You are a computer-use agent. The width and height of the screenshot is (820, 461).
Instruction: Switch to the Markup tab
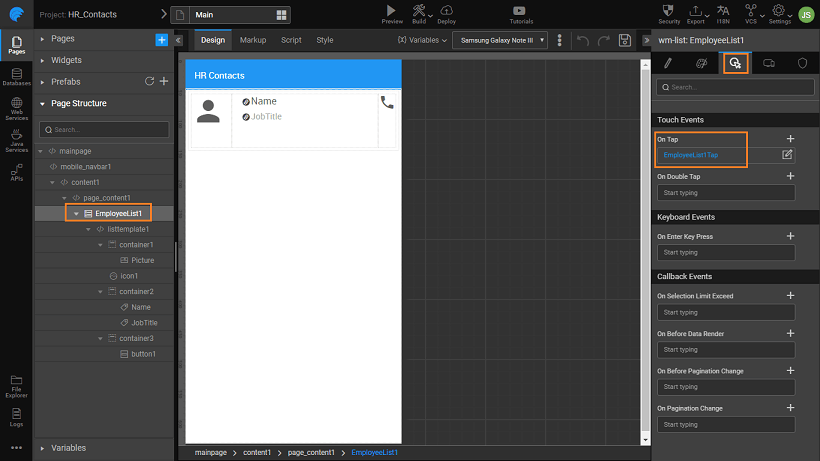point(253,40)
